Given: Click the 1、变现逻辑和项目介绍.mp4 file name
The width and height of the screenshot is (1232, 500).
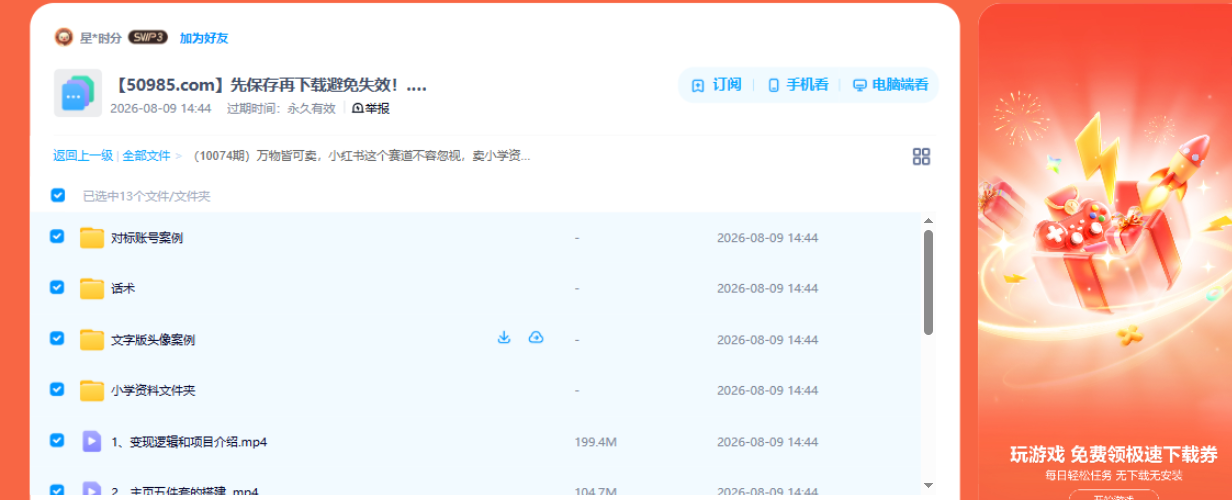Looking at the screenshot, I should tap(189, 441).
